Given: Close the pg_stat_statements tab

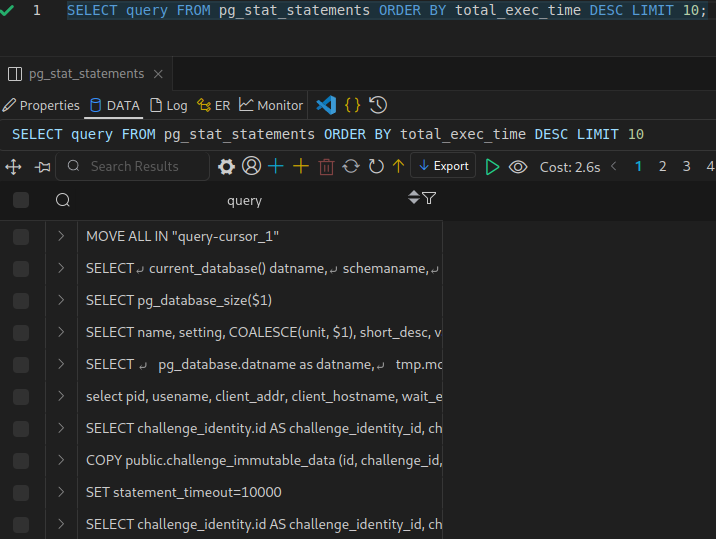Looking at the screenshot, I should point(158,74).
